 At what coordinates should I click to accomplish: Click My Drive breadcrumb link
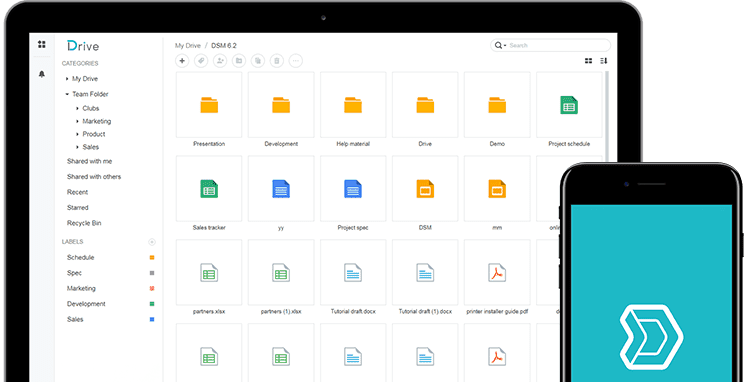[x=188, y=46]
